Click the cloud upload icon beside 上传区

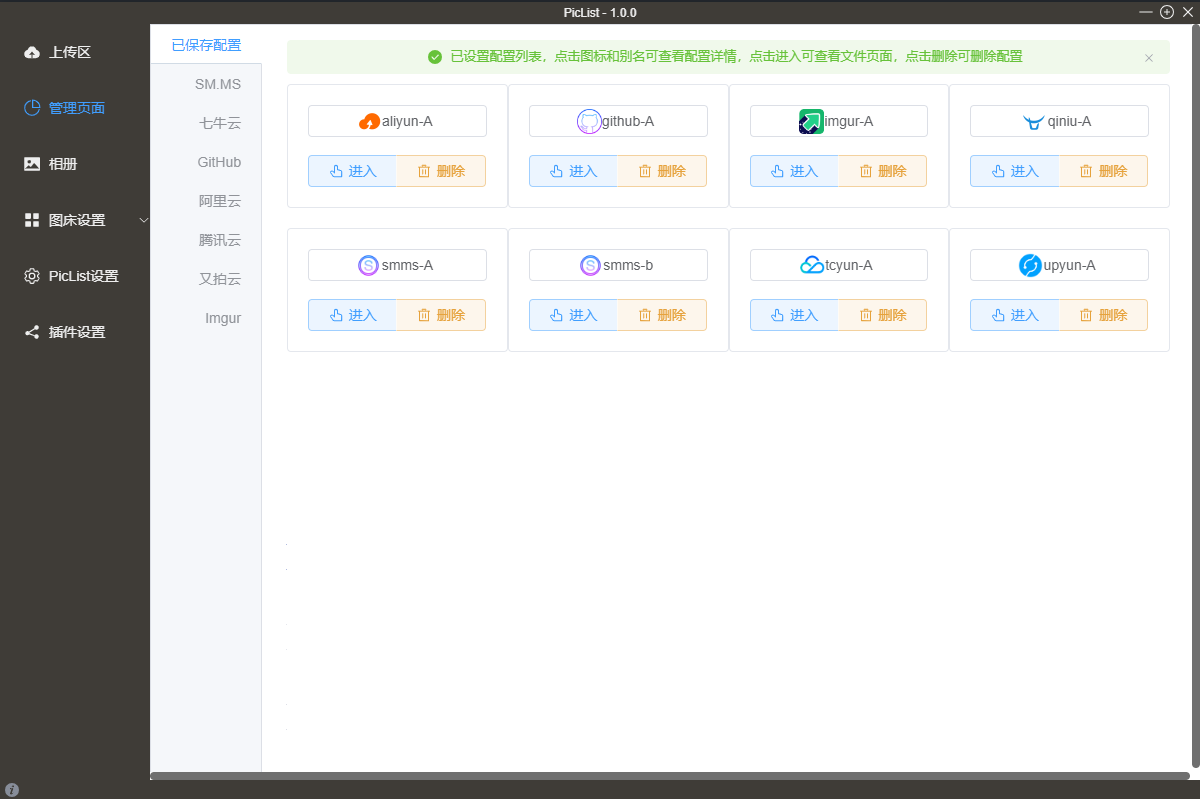(x=32, y=52)
